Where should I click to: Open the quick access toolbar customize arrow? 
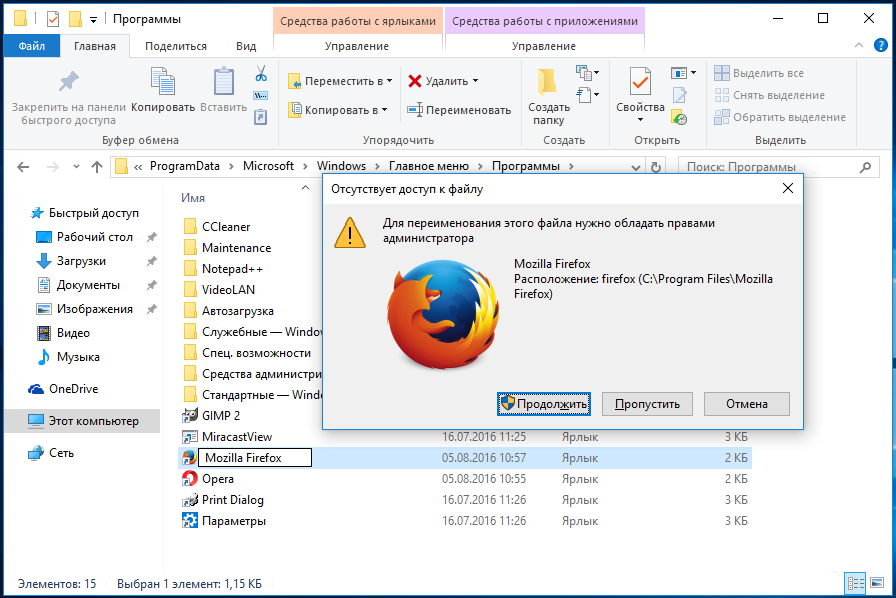[93, 20]
